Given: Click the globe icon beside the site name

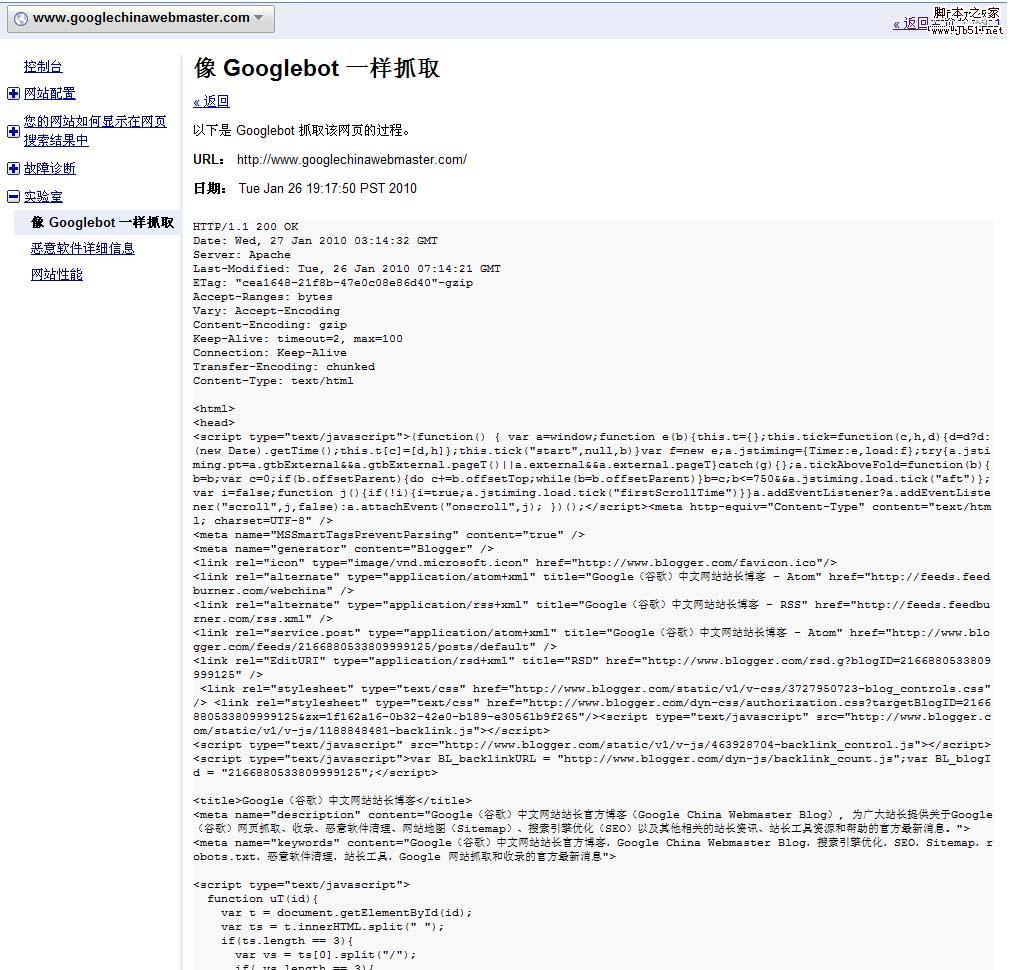Looking at the screenshot, I should (20, 18).
